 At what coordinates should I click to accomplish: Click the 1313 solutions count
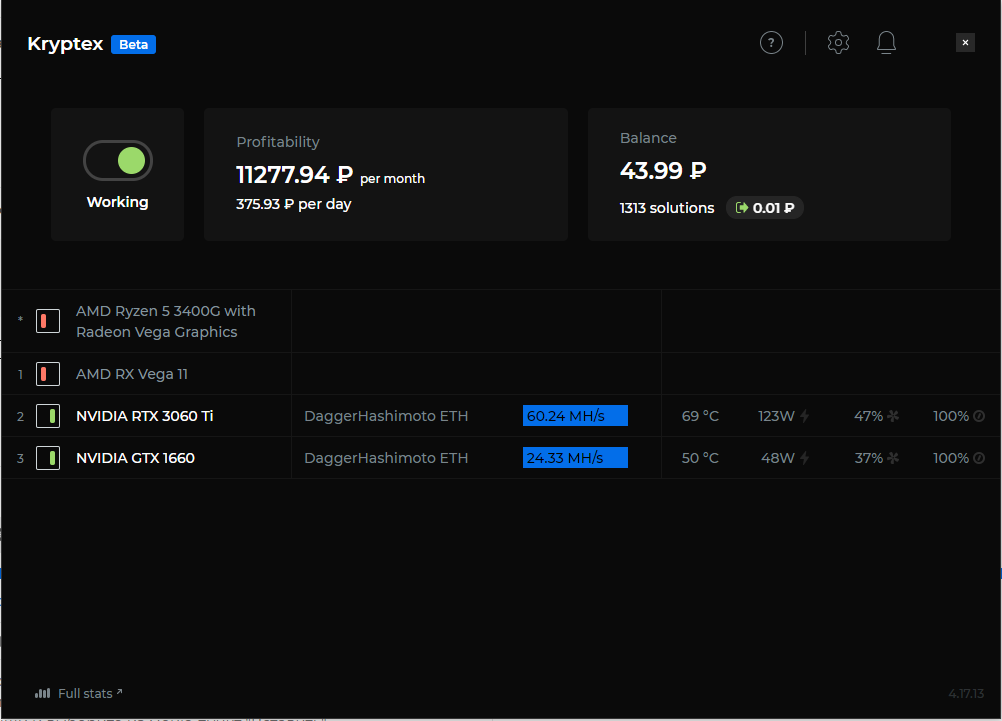tap(667, 208)
